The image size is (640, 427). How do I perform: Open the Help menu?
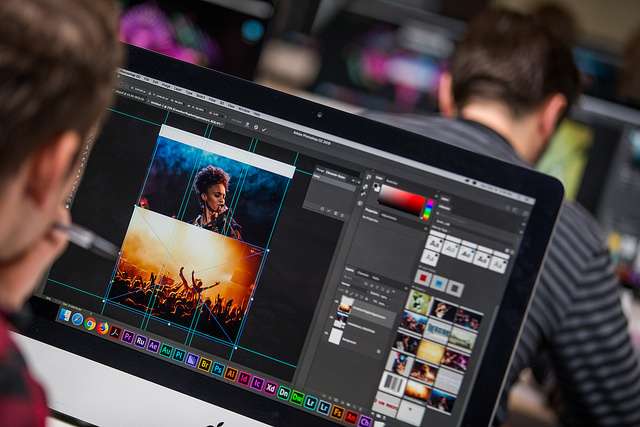(257, 113)
